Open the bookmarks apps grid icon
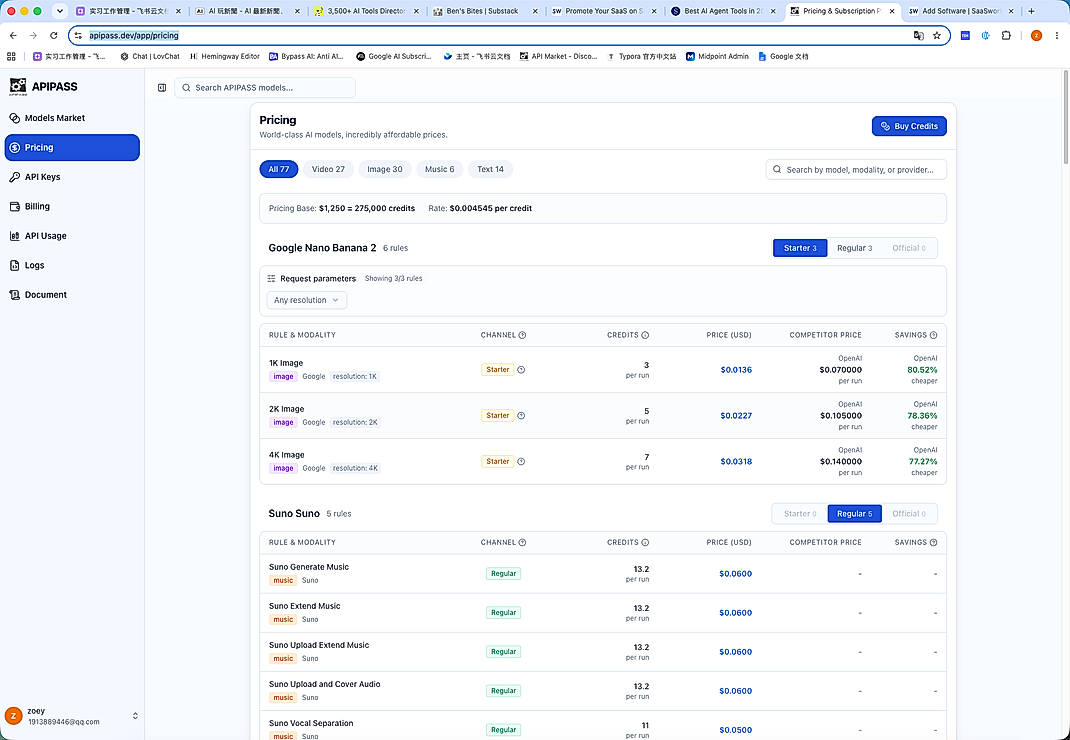This screenshot has width=1070, height=740. coord(11,57)
